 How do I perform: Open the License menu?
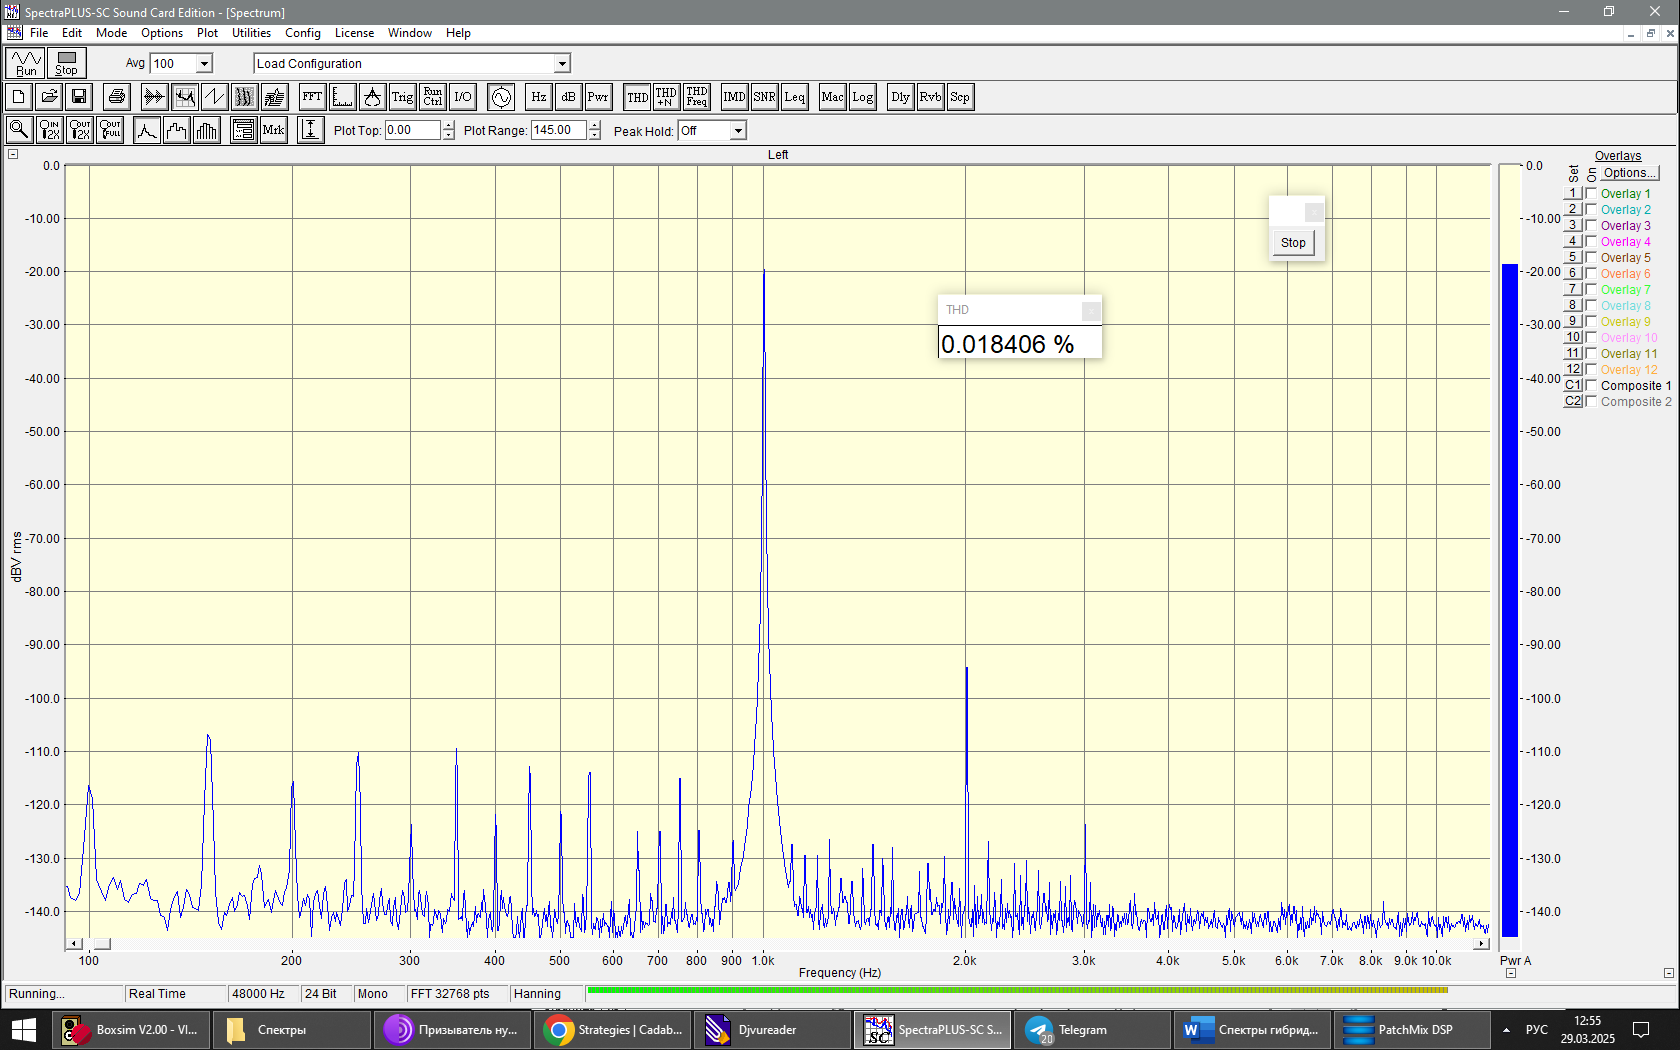(354, 33)
